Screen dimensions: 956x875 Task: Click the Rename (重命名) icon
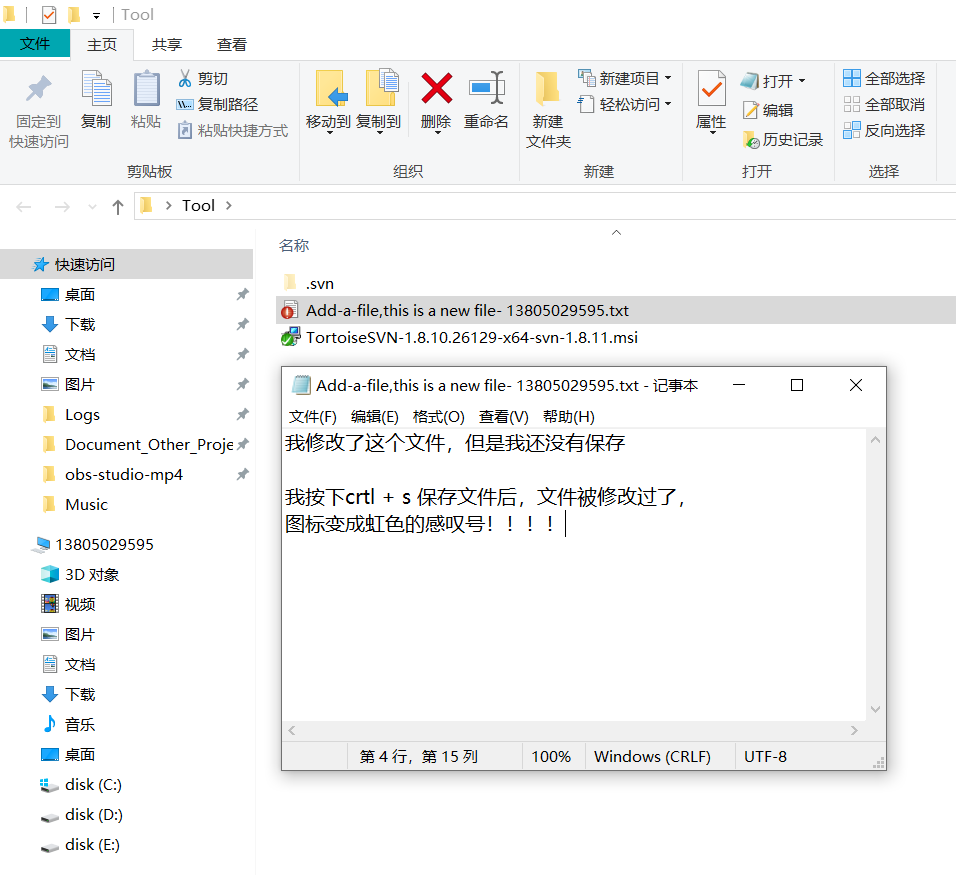click(487, 87)
